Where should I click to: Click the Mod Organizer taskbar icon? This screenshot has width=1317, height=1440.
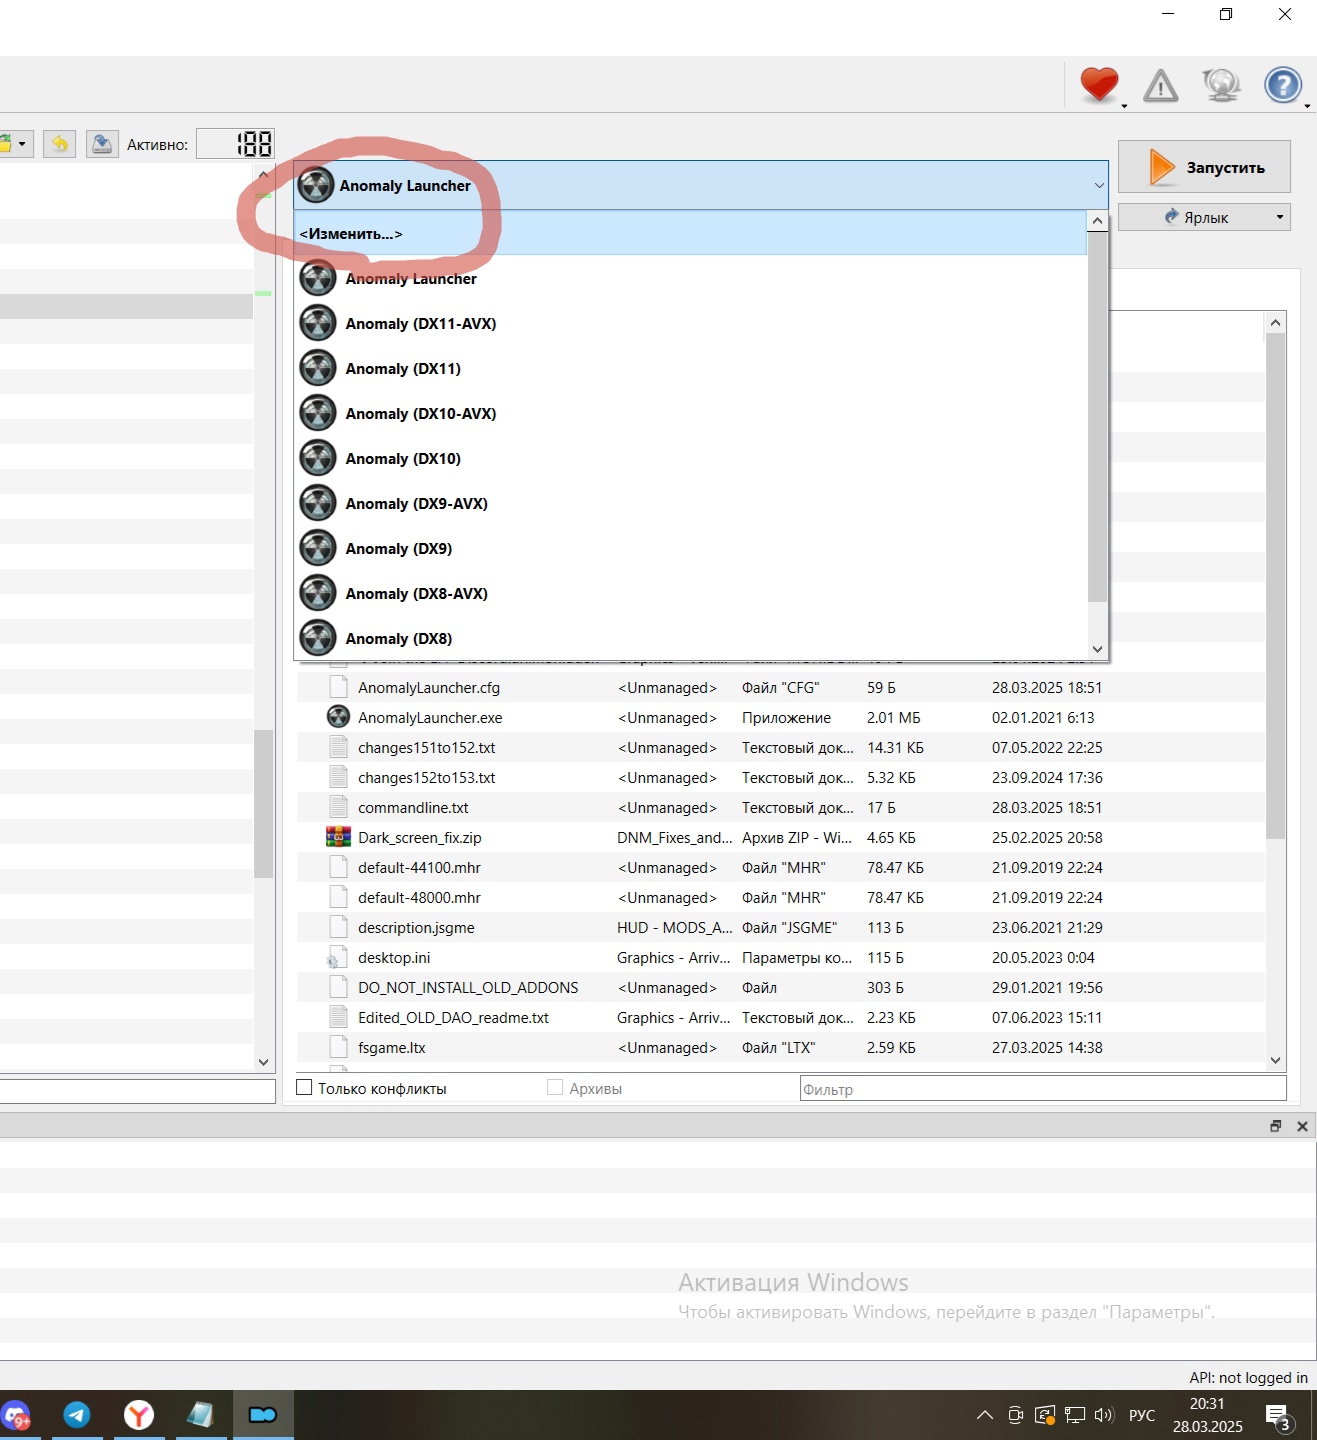point(263,1415)
